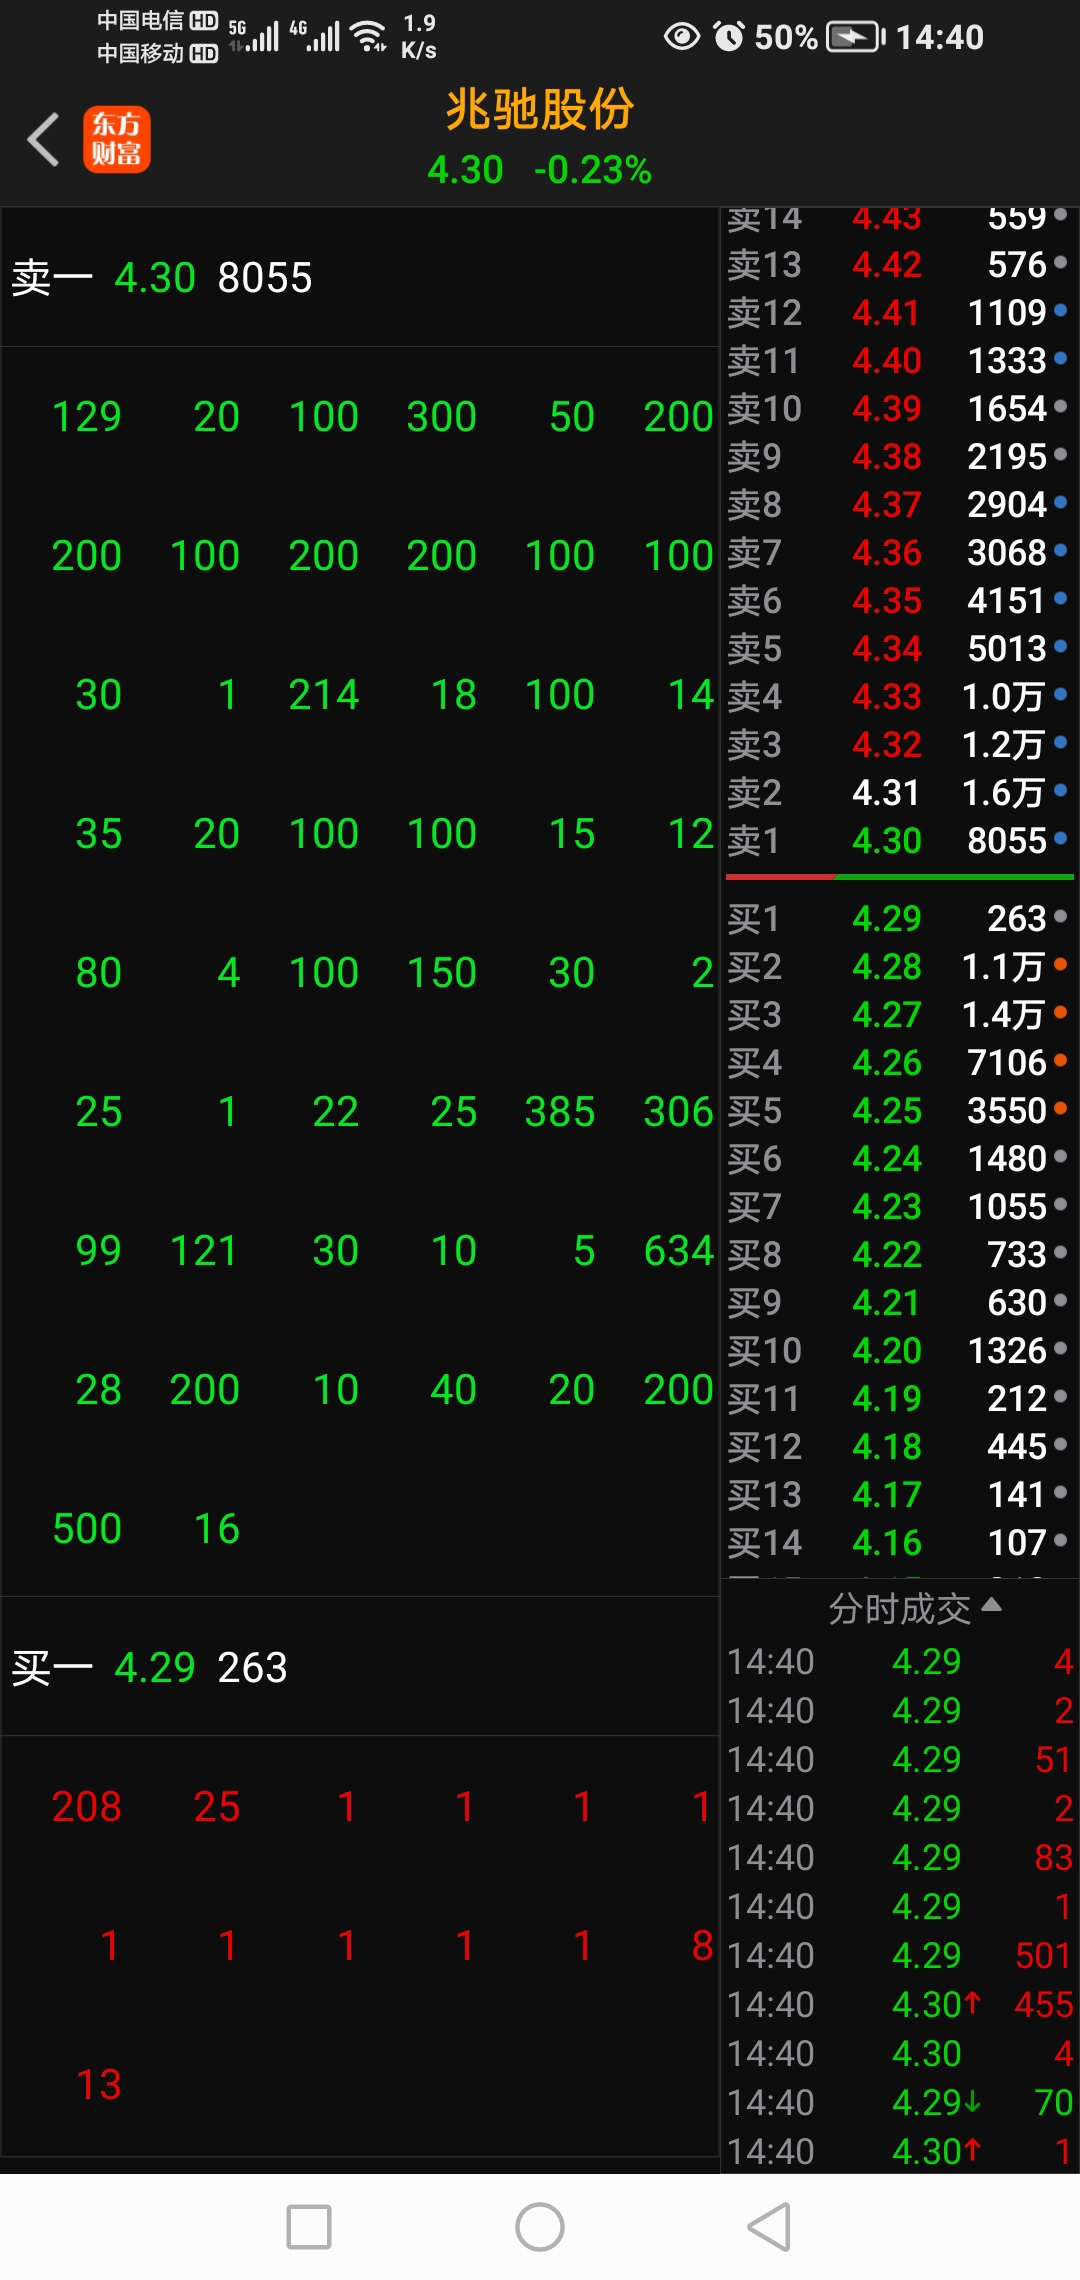
Task: Tap the buy queue order 8
Action: [702, 1945]
